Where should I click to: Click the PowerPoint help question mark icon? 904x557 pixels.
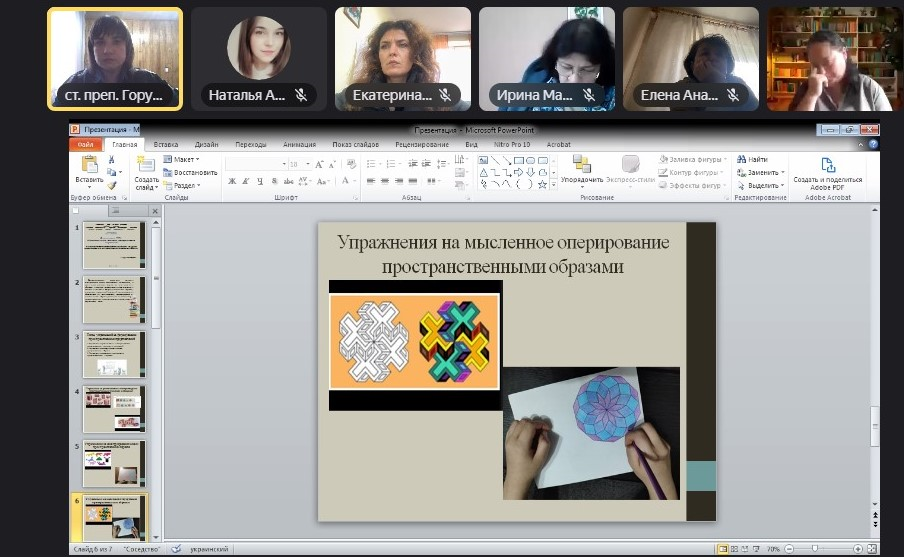pyautogui.click(x=873, y=144)
